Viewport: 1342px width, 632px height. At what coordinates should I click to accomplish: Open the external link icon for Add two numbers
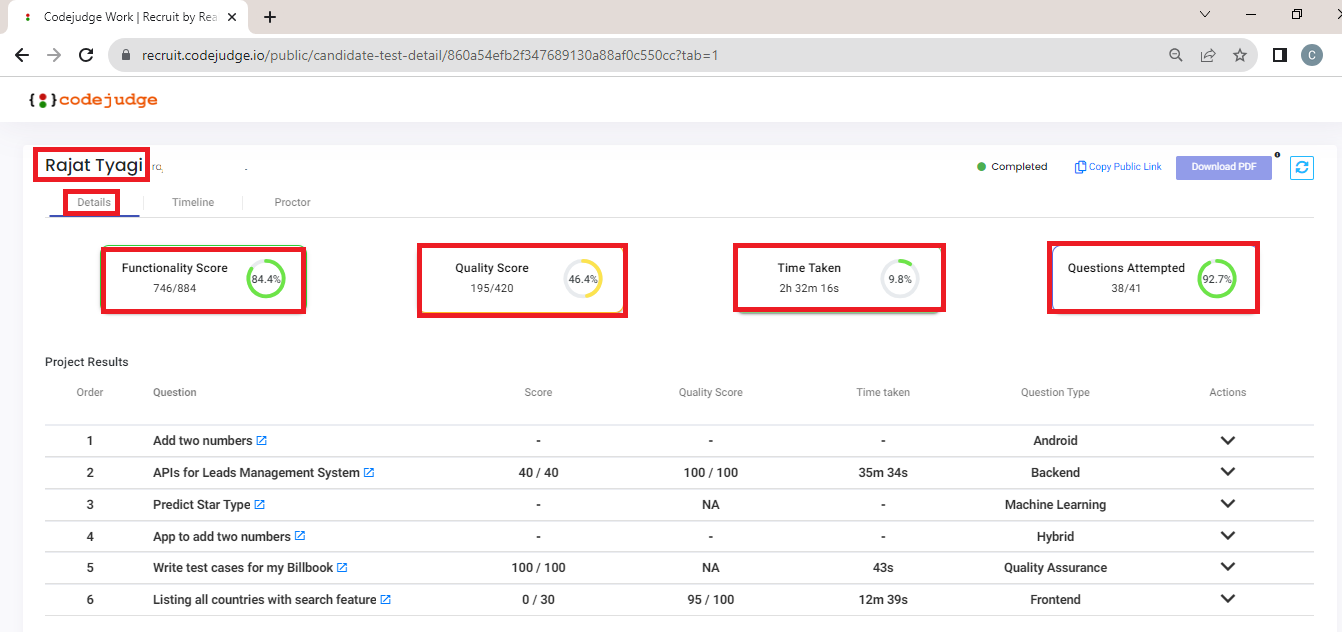coord(261,439)
